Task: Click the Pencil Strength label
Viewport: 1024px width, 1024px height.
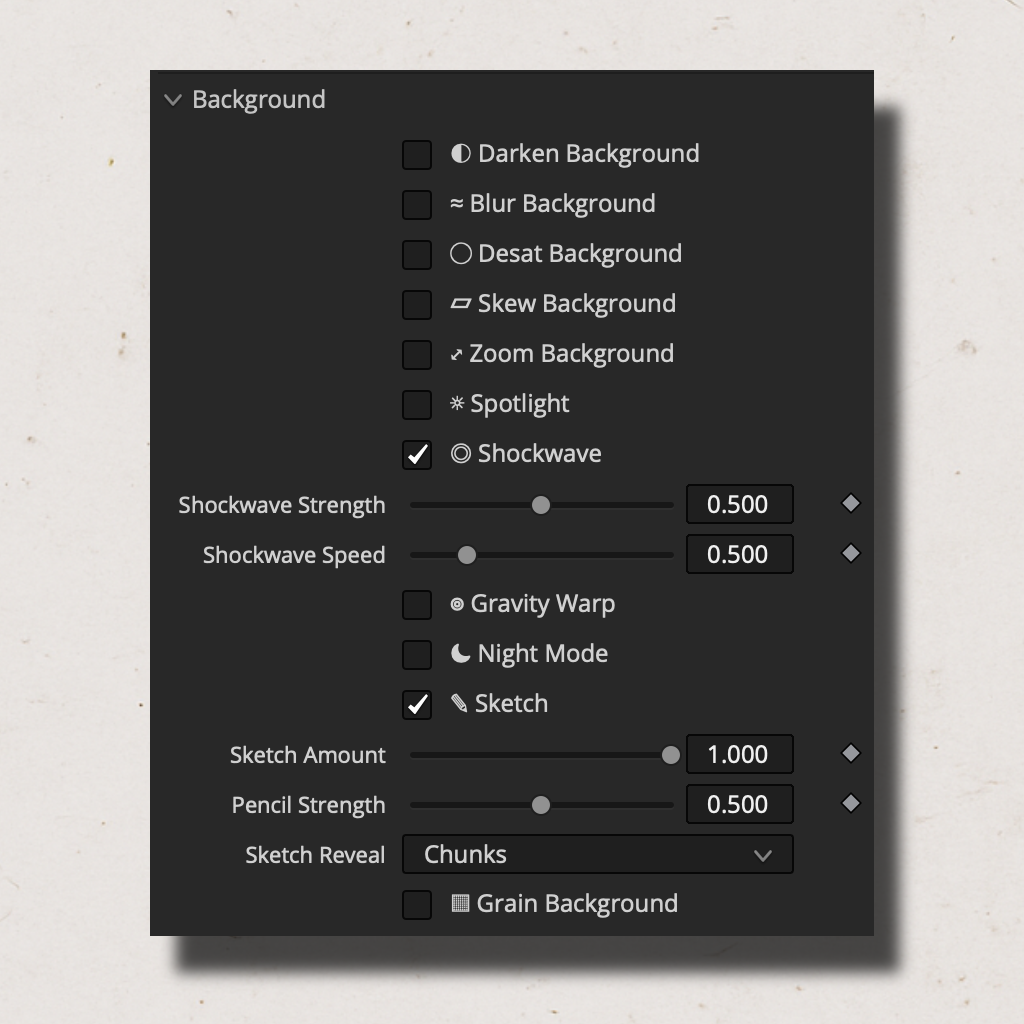Action: tap(309, 805)
